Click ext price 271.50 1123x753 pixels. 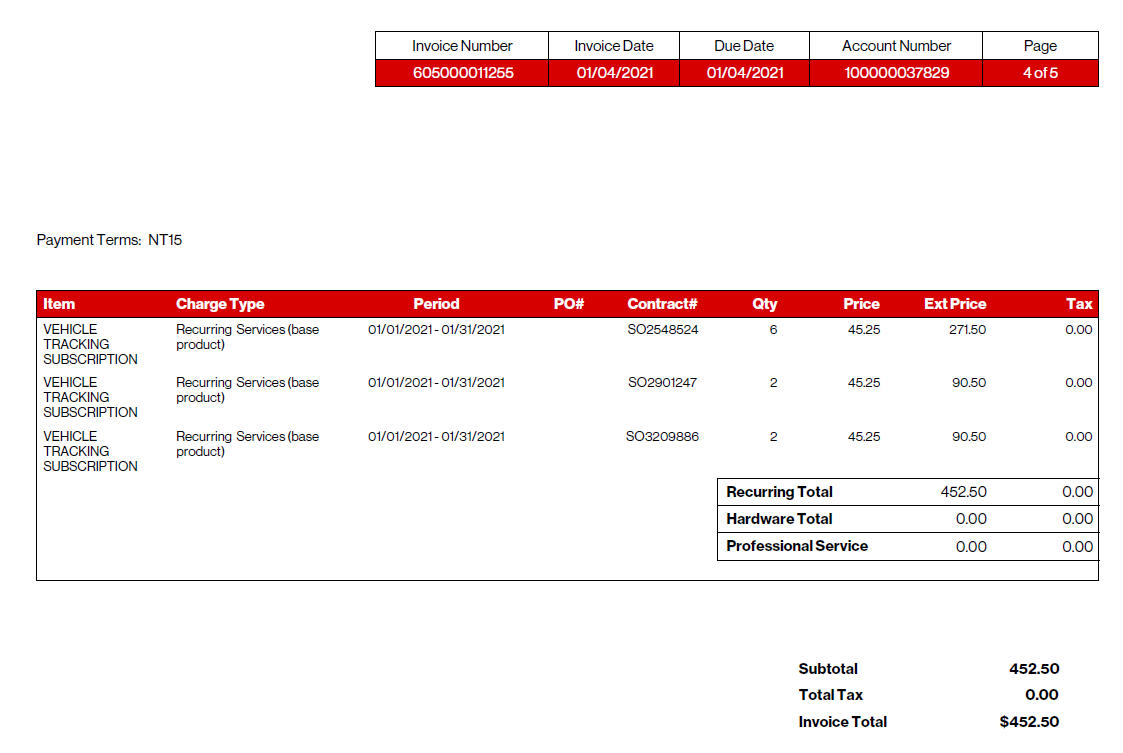968,330
